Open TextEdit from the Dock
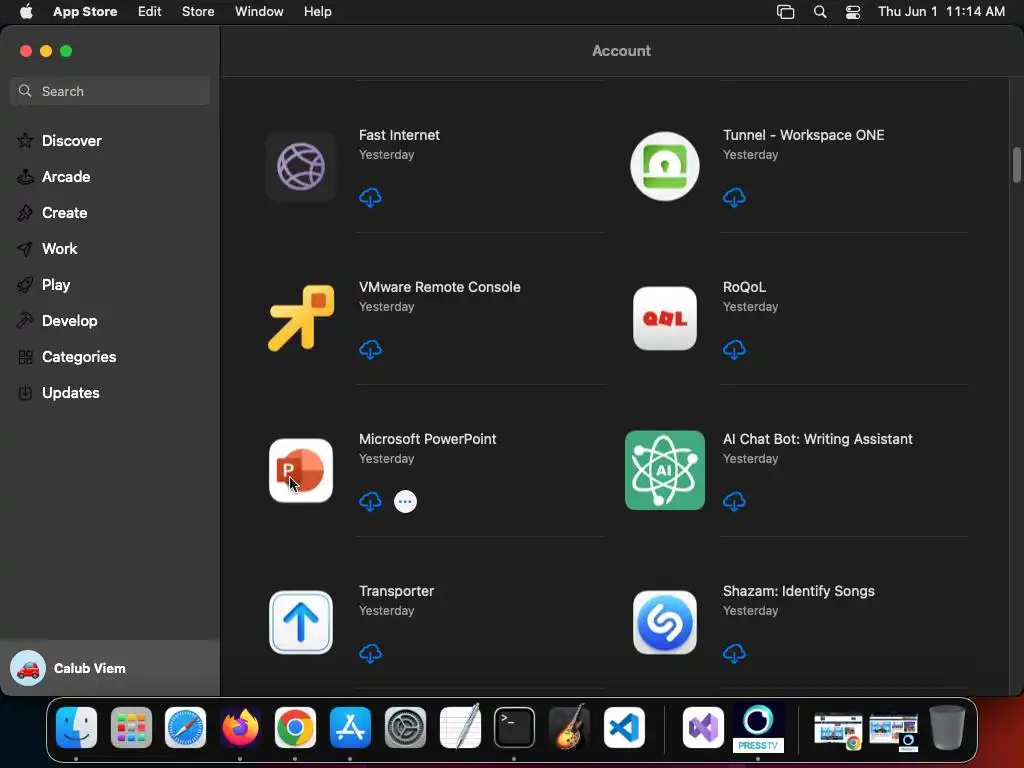The image size is (1024, 768). point(460,727)
